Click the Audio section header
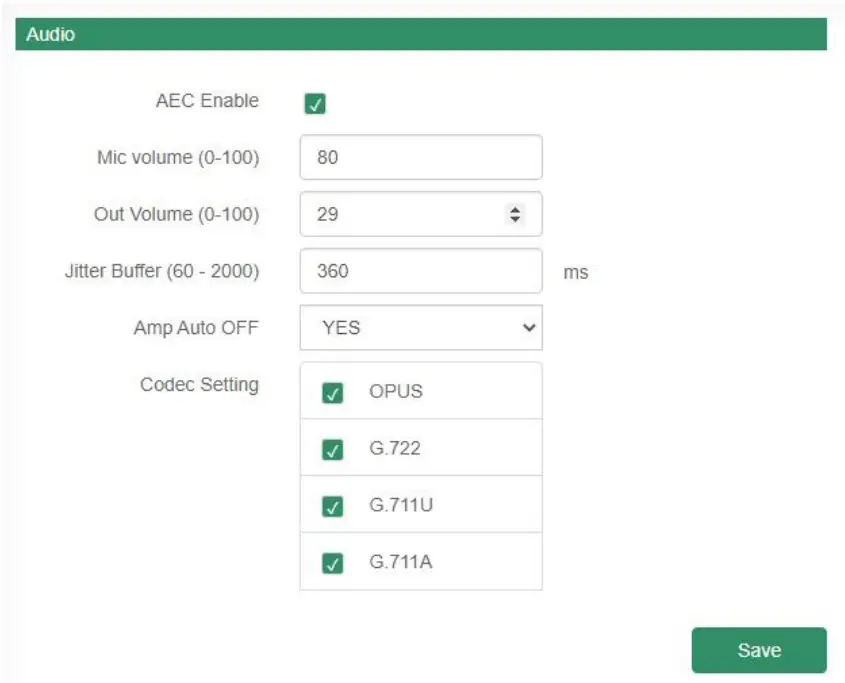845x683 pixels. (421, 34)
